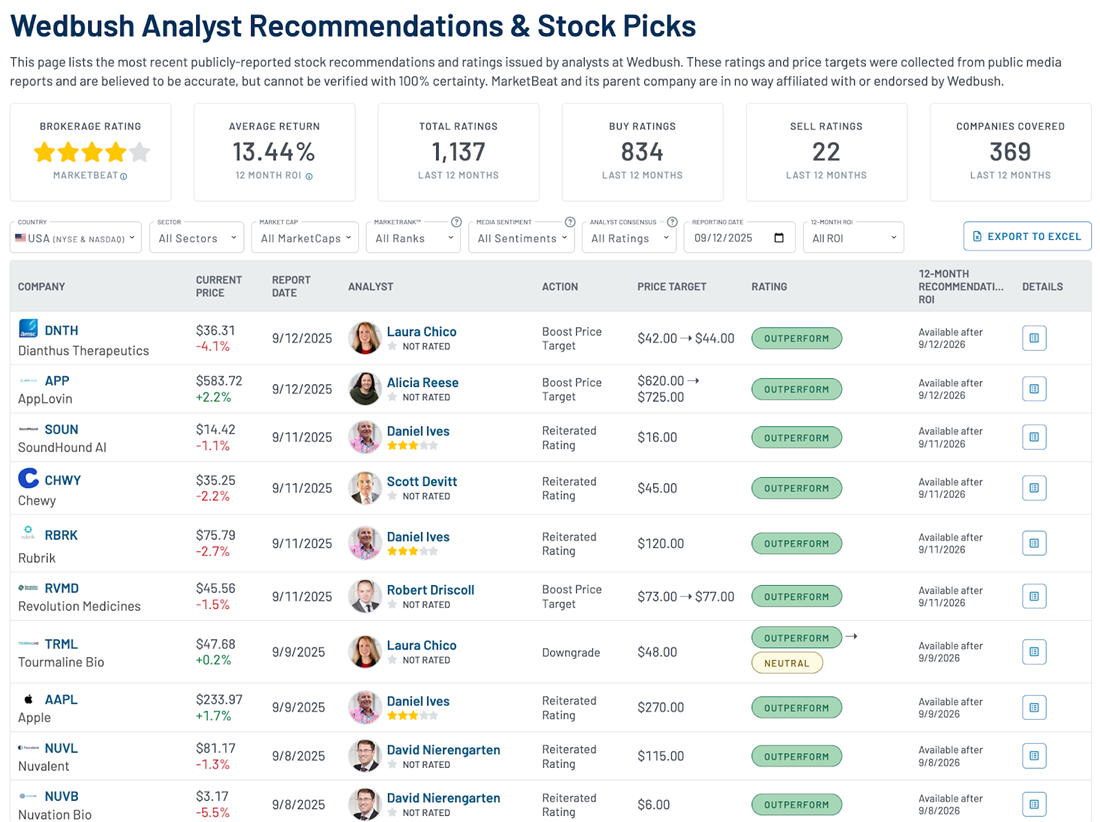1100x822 pixels.
Task: Open the 12-Month ROI filter dropdown
Action: click(853, 238)
